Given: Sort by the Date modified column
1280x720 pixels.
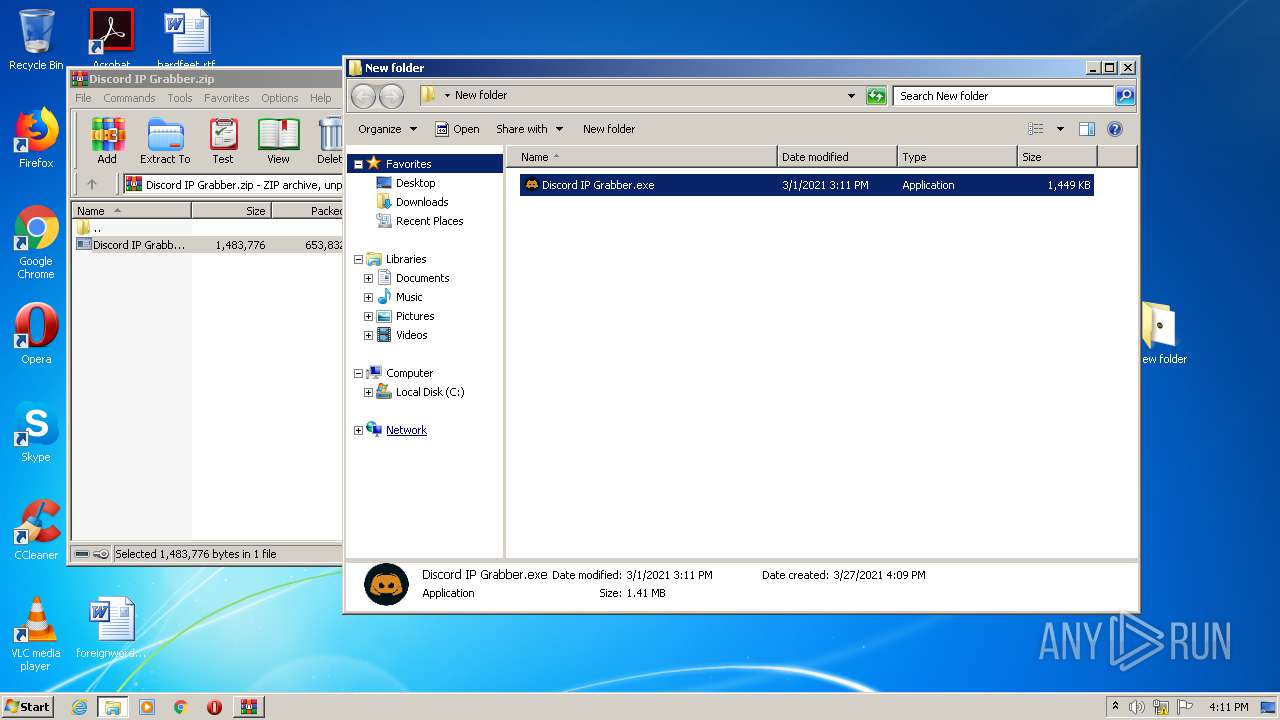Looking at the screenshot, I should pyautogui.click(x=837, y=157).
